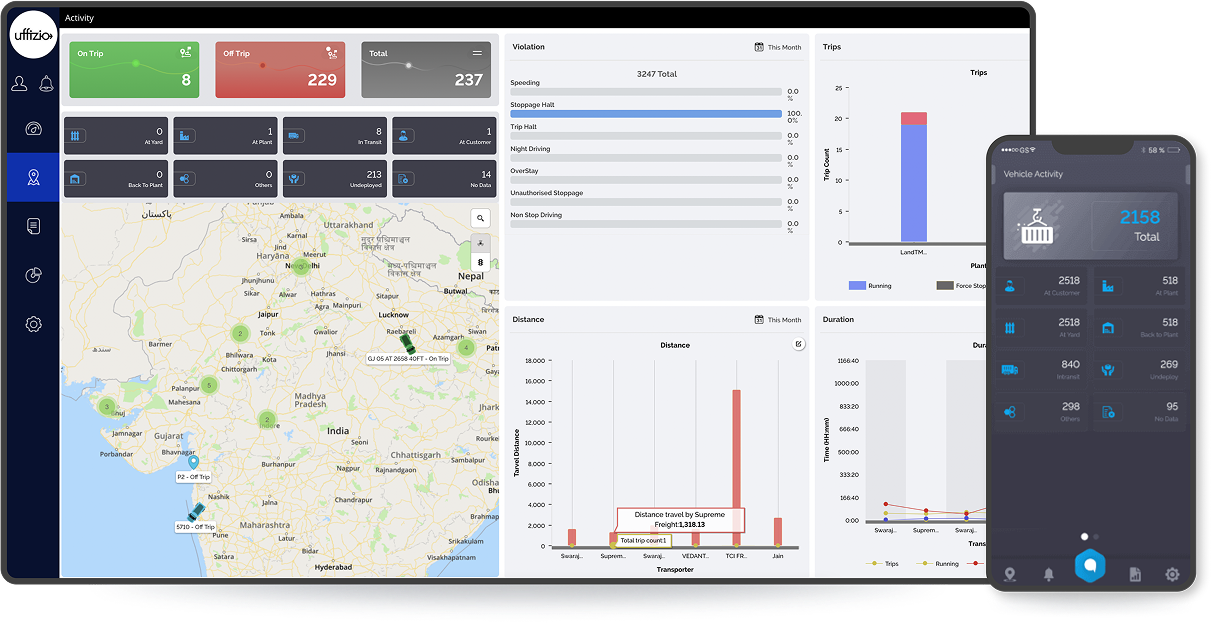Toggle the Trips legend in Duration chart

[883, 564]
